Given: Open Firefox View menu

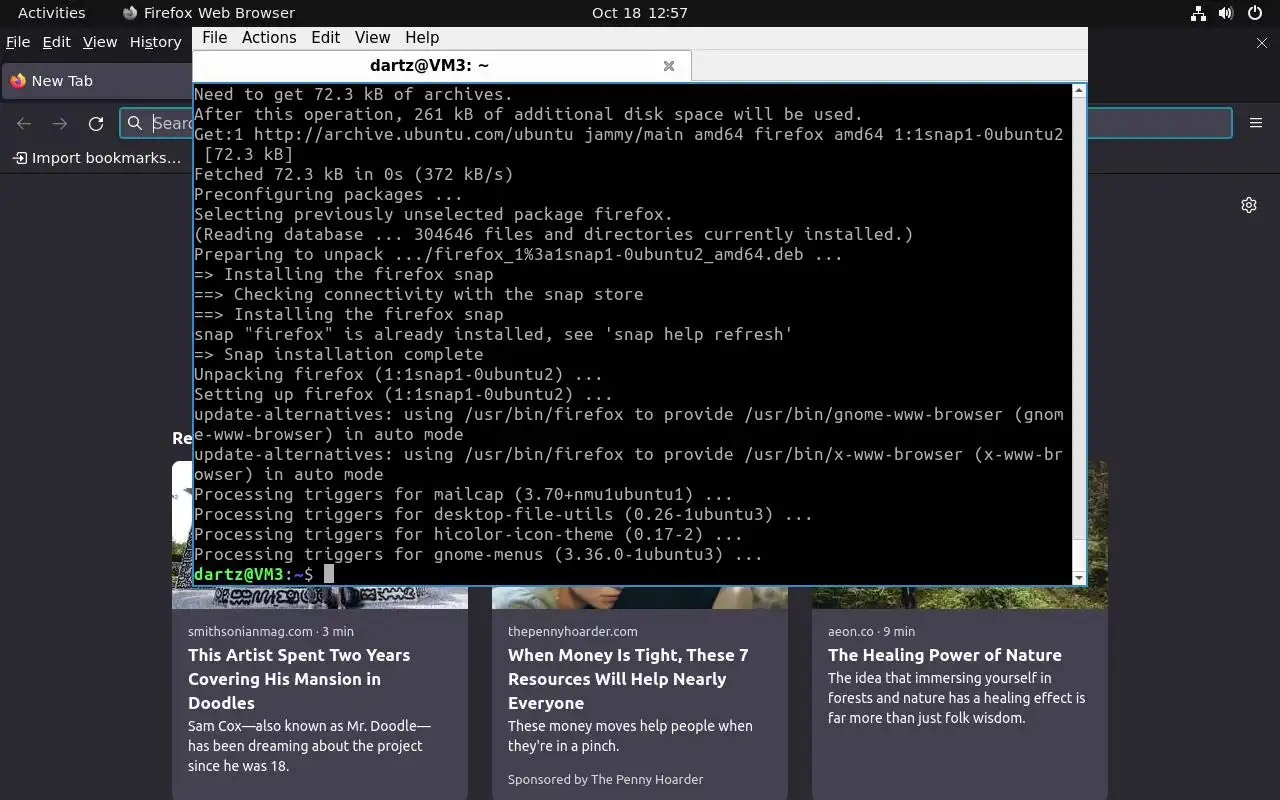Looking at the screenshot, I should click(100, 42).
